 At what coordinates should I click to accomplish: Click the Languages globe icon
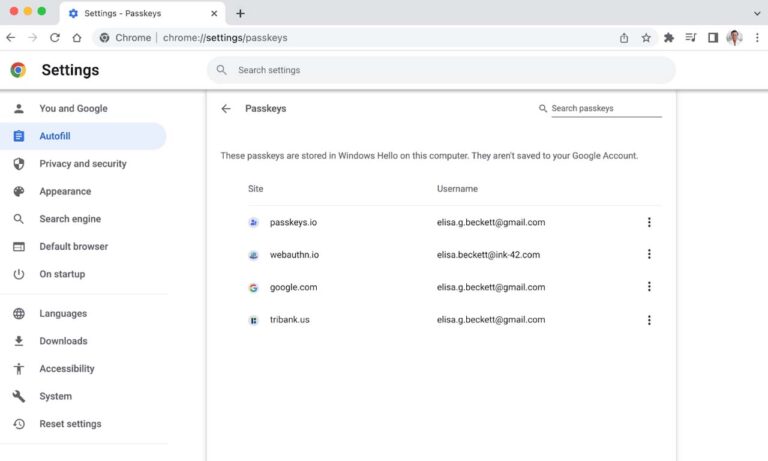pos(19,313)
